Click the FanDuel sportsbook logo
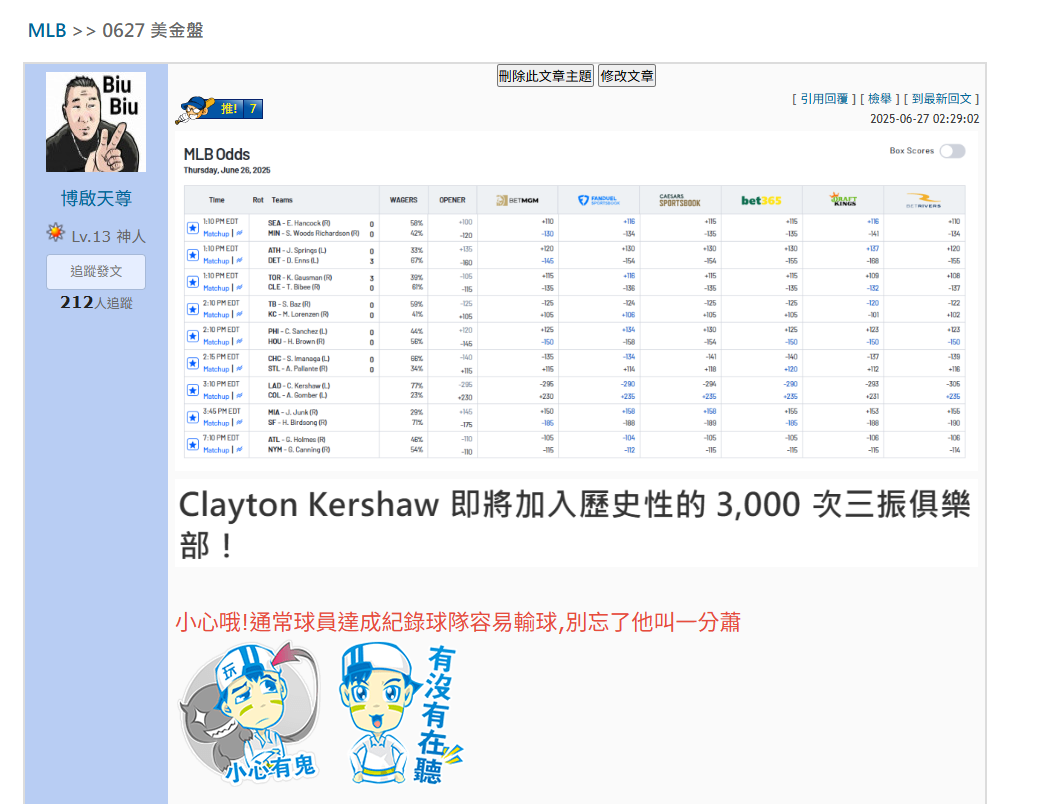Screen dimensions: 1042x804 tap(599, 200)
